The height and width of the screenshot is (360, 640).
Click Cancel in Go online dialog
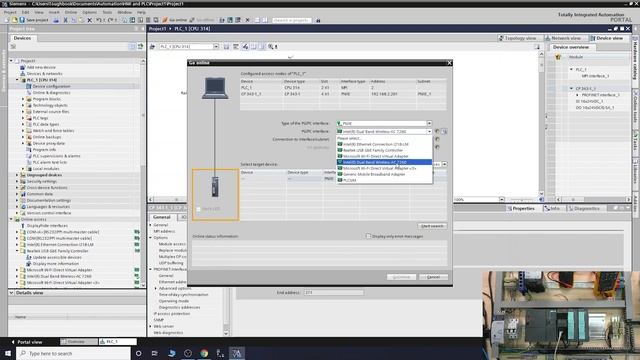(x=433, y=277)
